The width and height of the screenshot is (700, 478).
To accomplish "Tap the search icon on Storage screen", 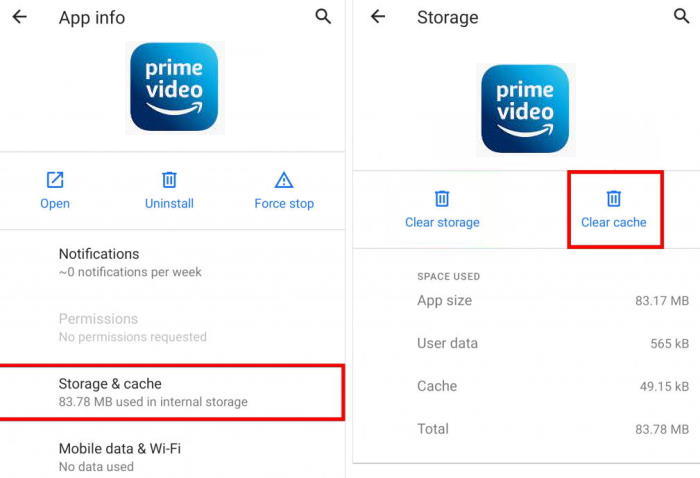I will [681, 16].
